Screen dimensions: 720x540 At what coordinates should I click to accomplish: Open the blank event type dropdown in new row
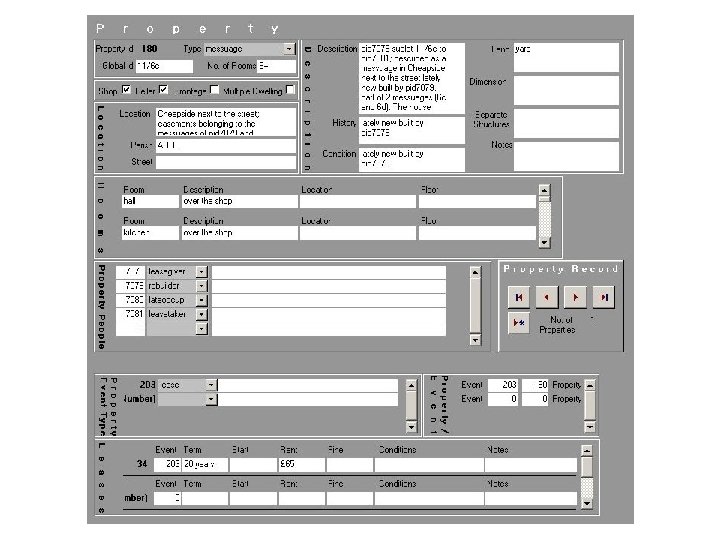tap(211, 399)
